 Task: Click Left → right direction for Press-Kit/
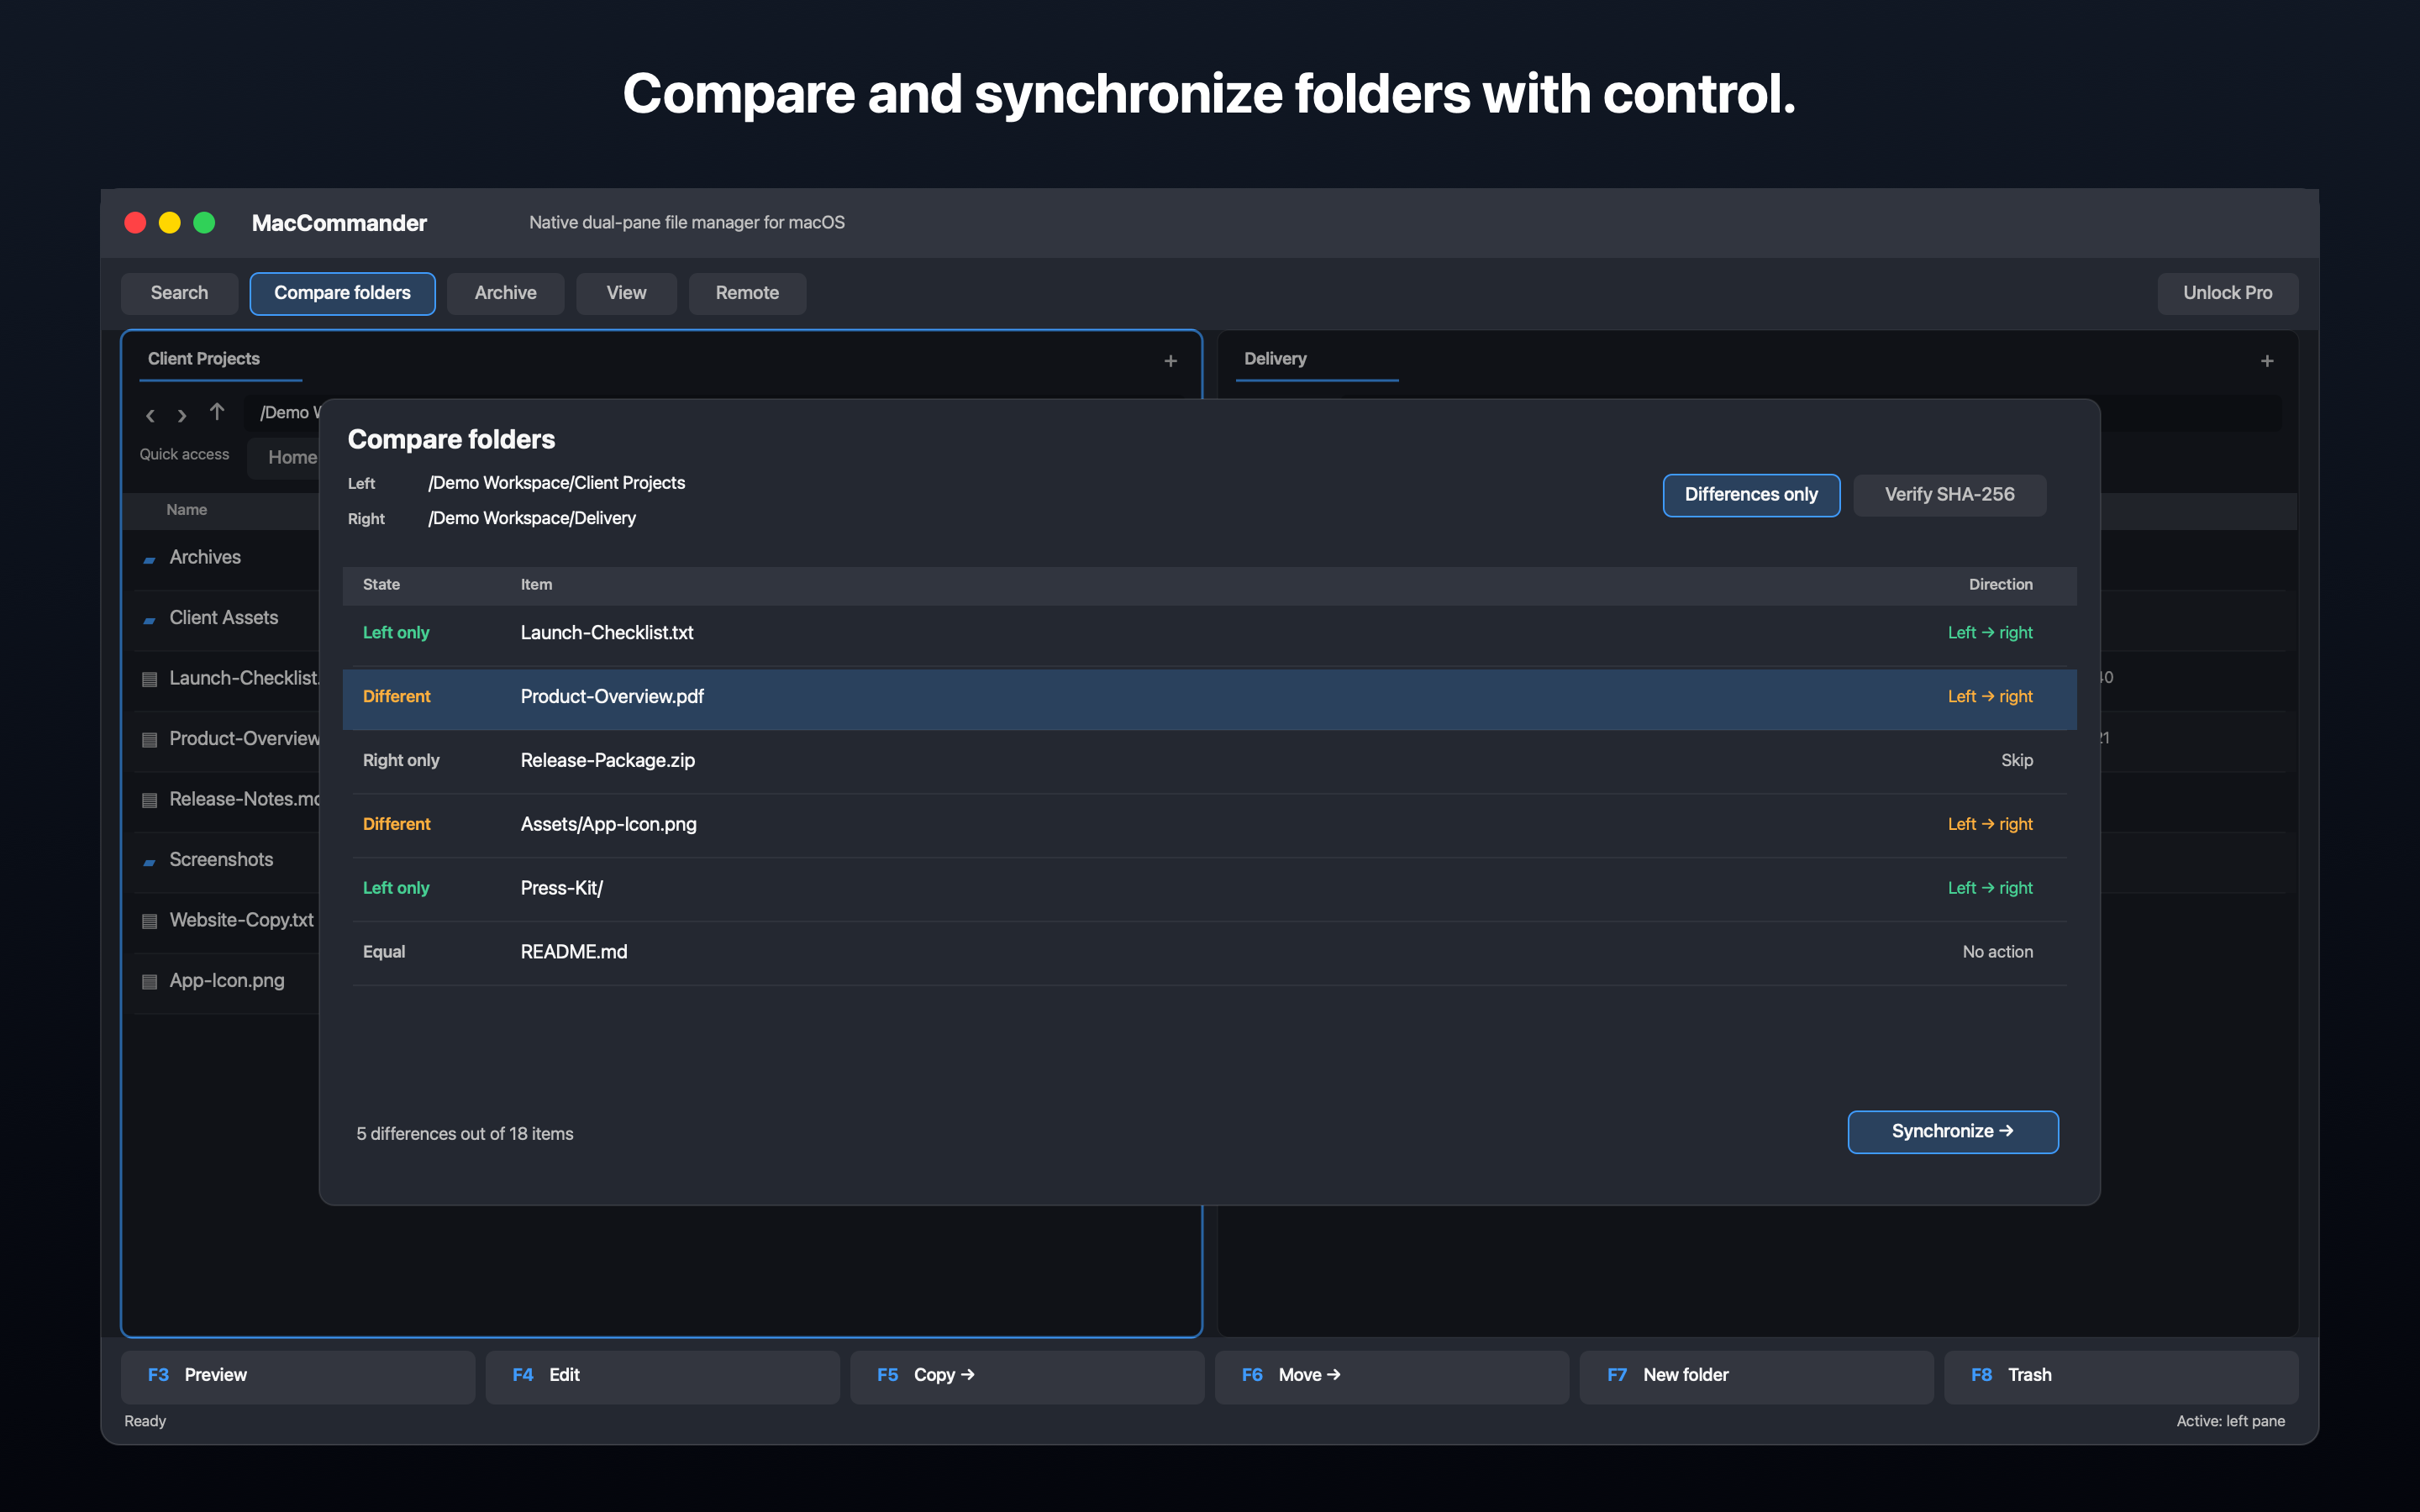tap(1990, 889)
